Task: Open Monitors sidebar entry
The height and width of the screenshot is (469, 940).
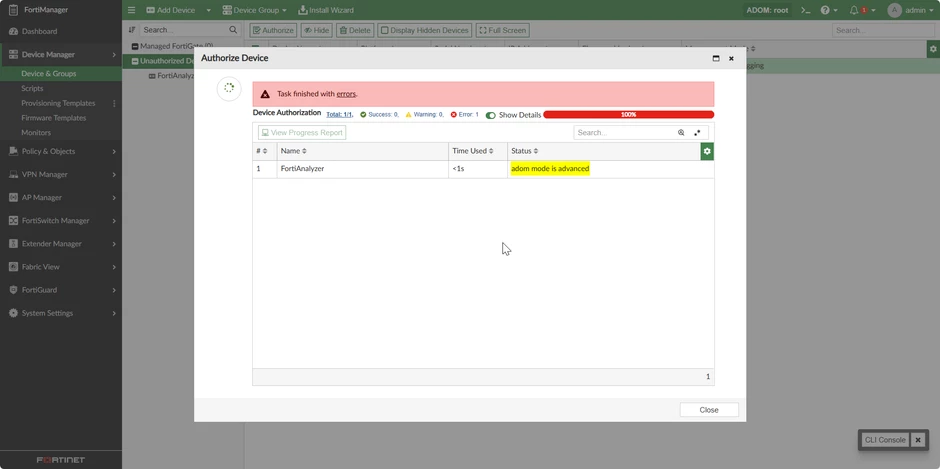Action: pos(36,133)
